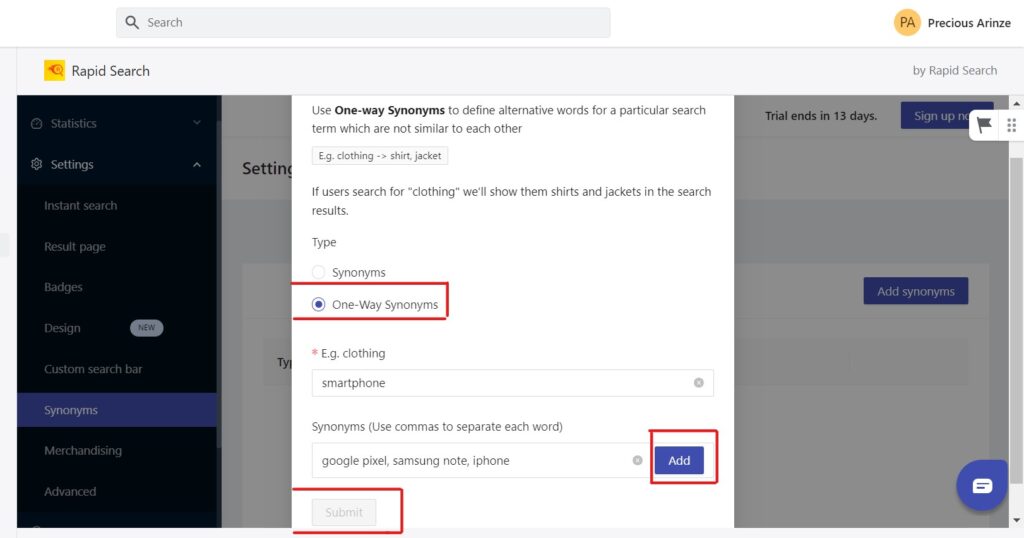Select the Synonyms radio option
The image size is (1024, 538).
click(x=318, y=272)
